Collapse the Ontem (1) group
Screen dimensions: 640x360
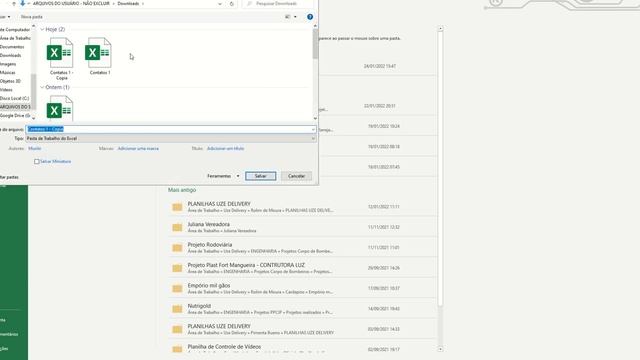pos(42,87)
